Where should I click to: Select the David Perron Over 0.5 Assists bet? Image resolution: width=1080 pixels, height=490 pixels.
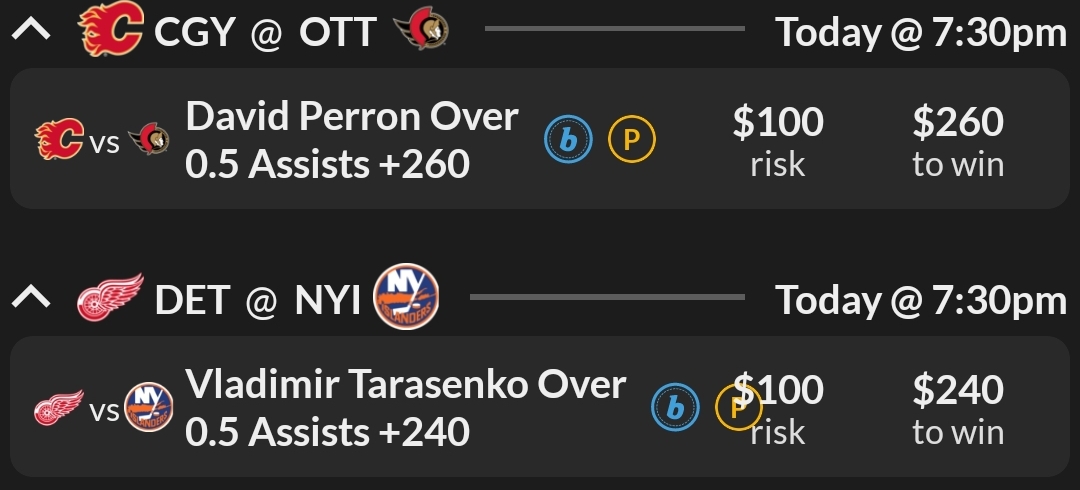pyautogui.click(x=352, y=140)
